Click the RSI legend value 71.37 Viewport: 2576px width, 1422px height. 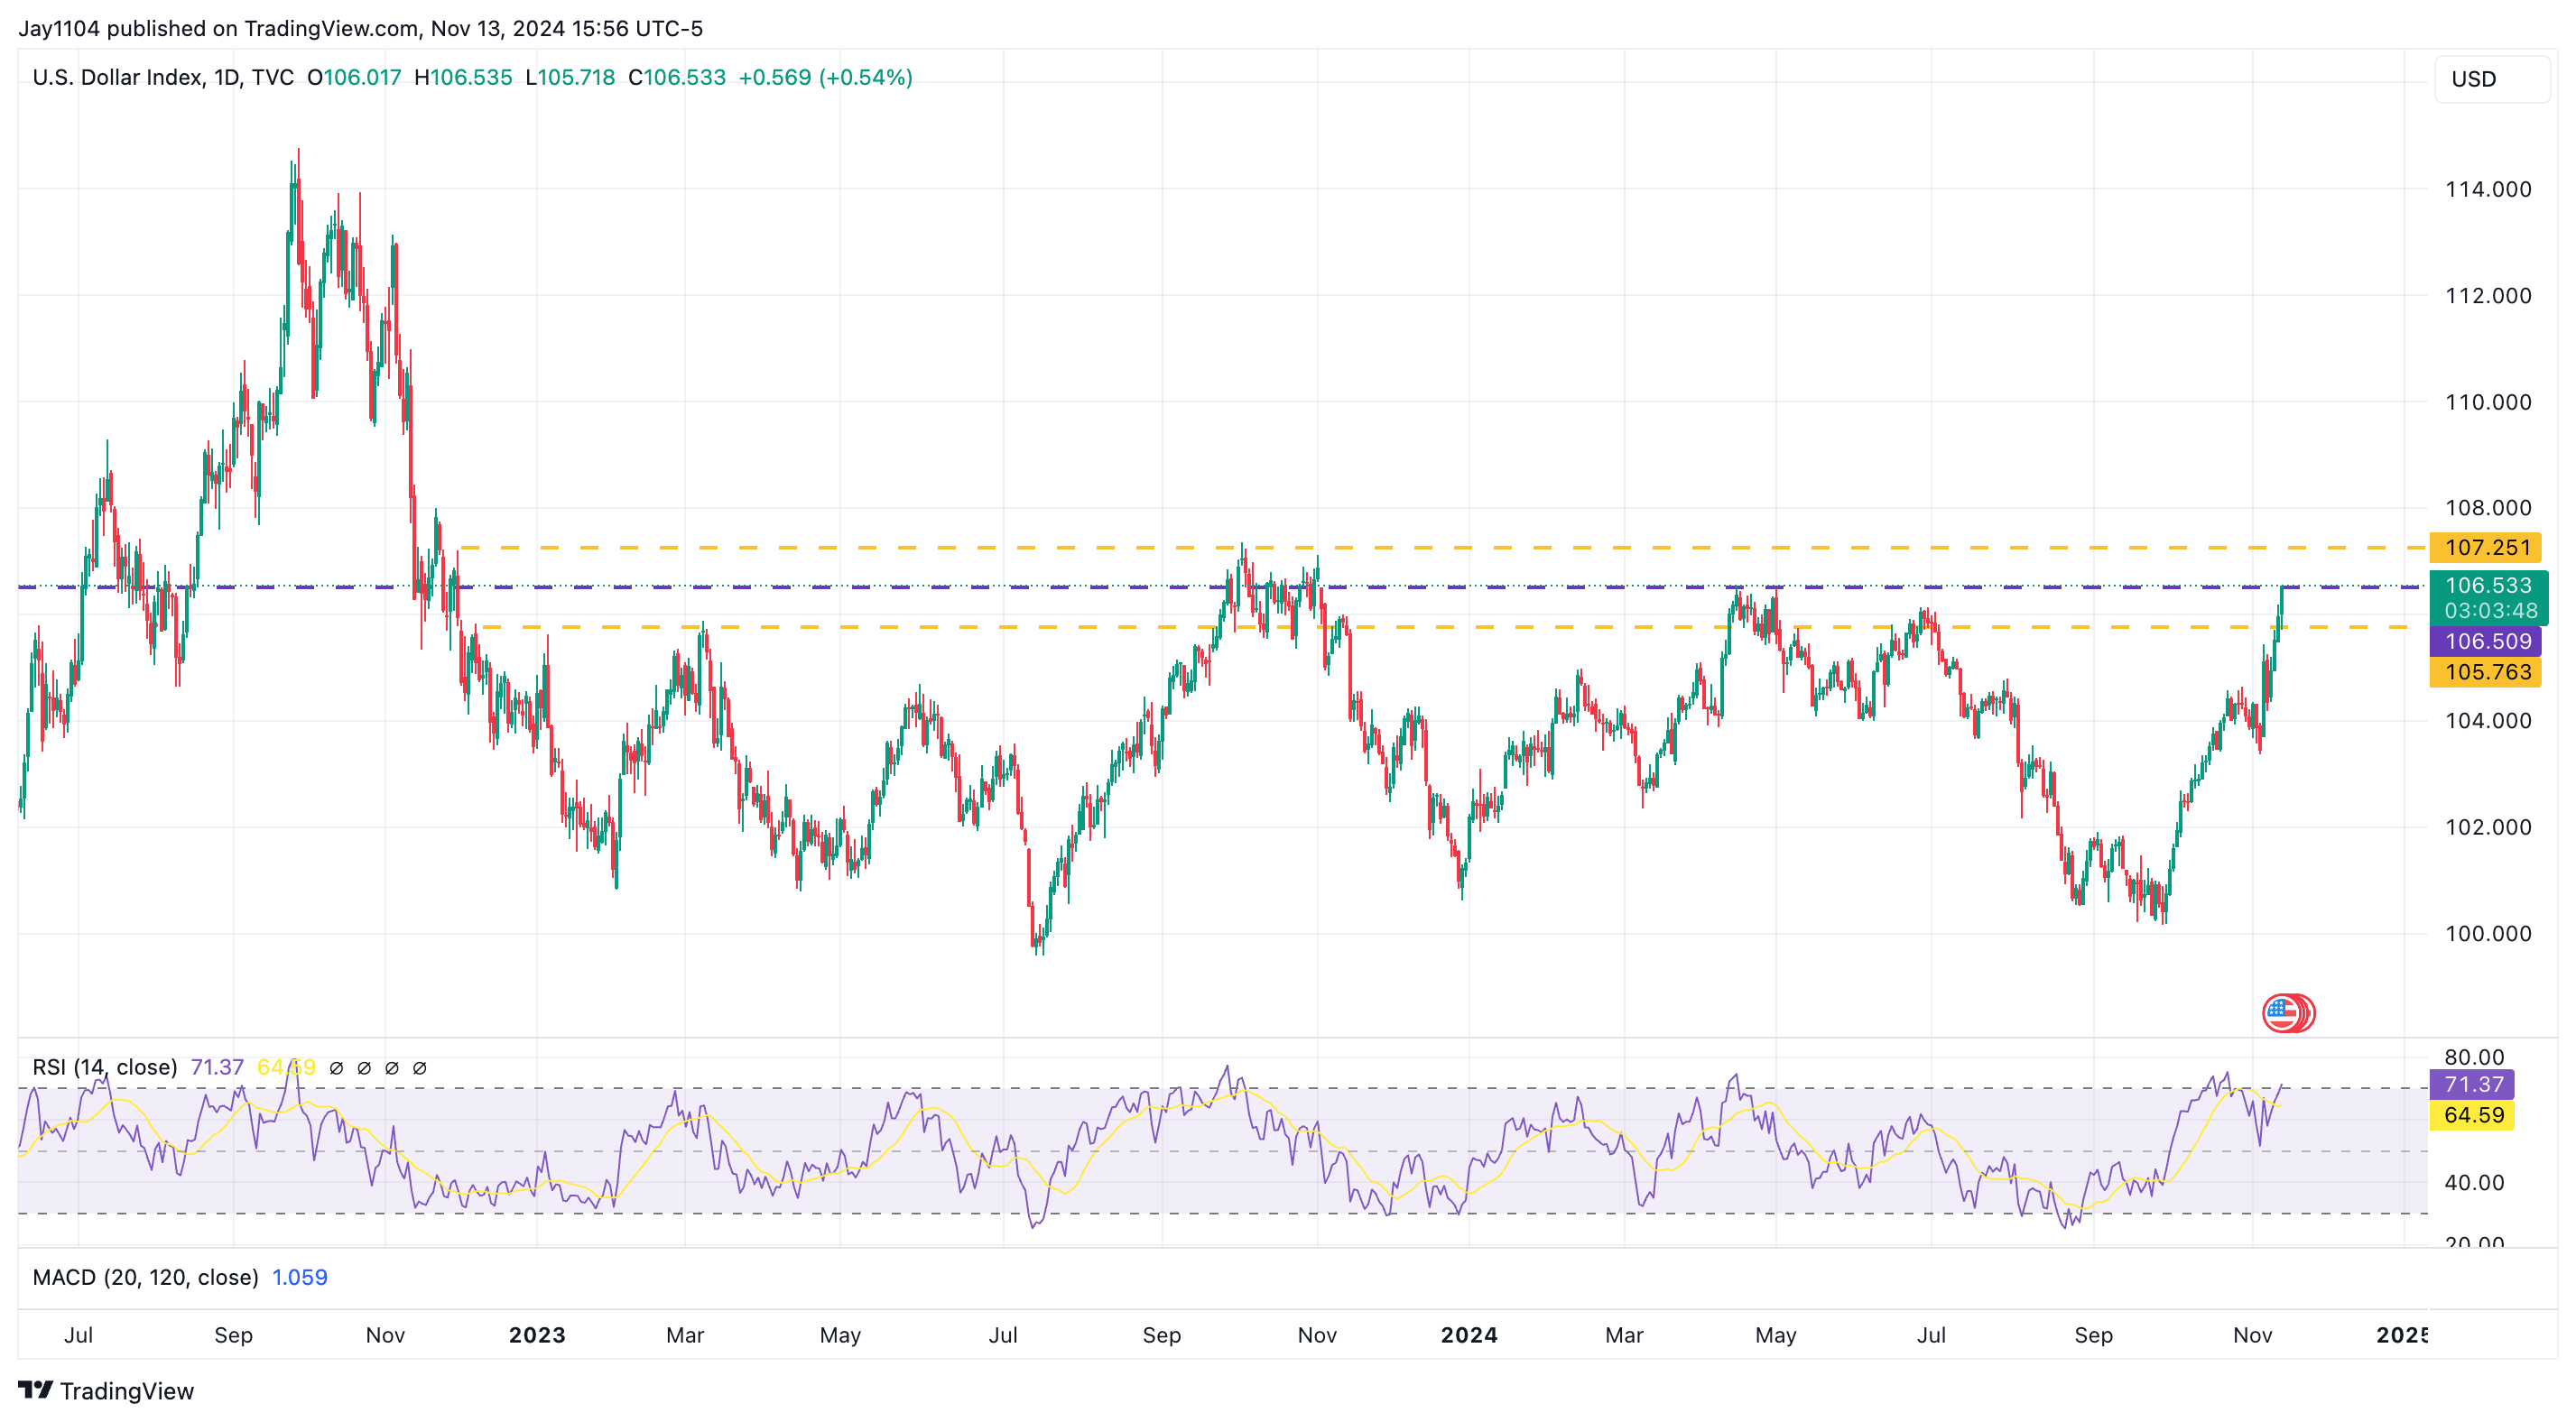(217, 1067)
